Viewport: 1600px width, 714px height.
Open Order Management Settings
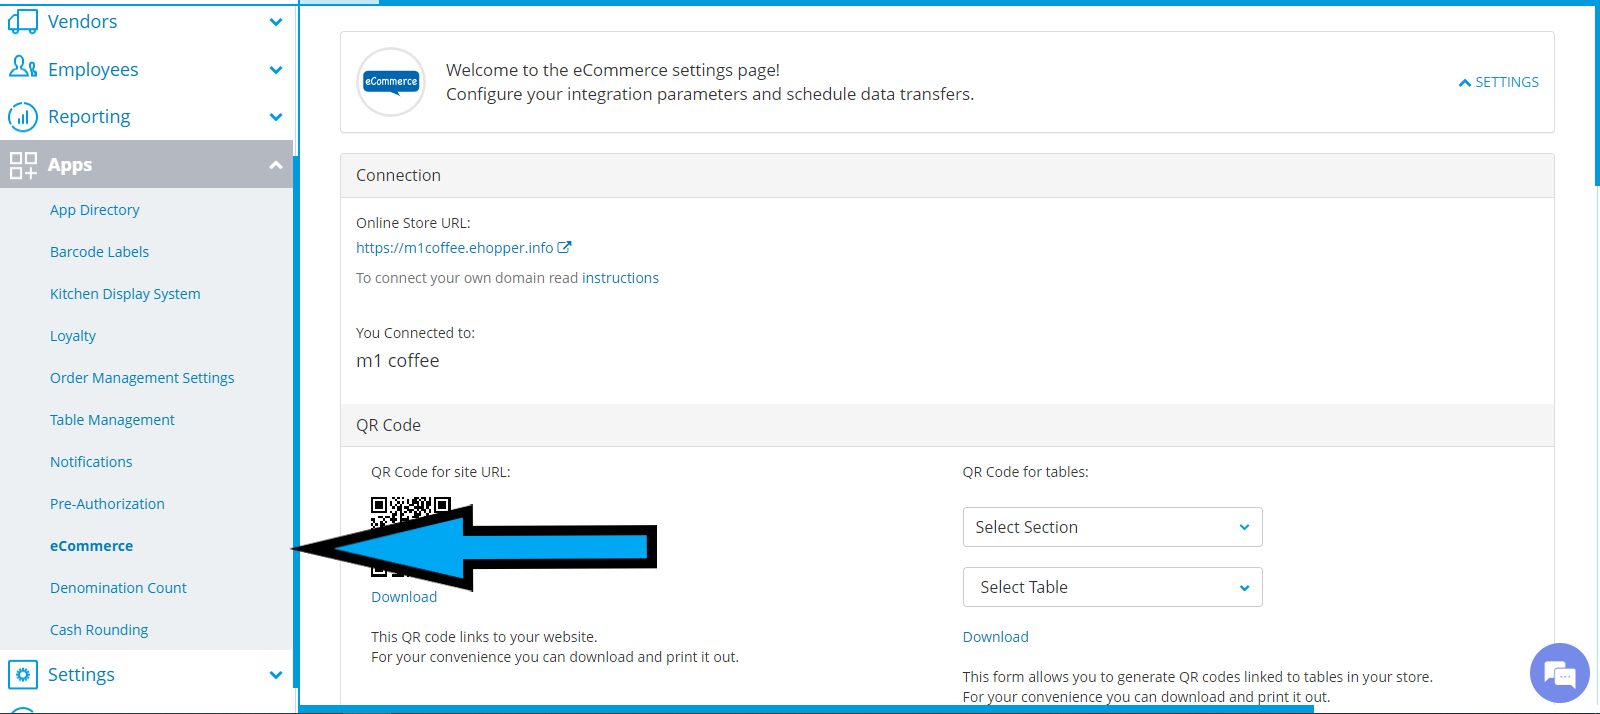coord(142,378)
